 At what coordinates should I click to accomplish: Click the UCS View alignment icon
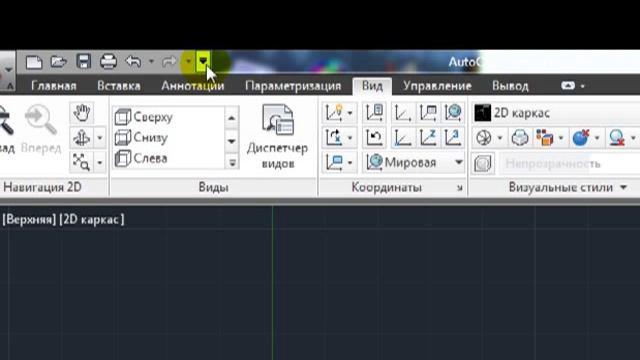(x=428, y=112)
